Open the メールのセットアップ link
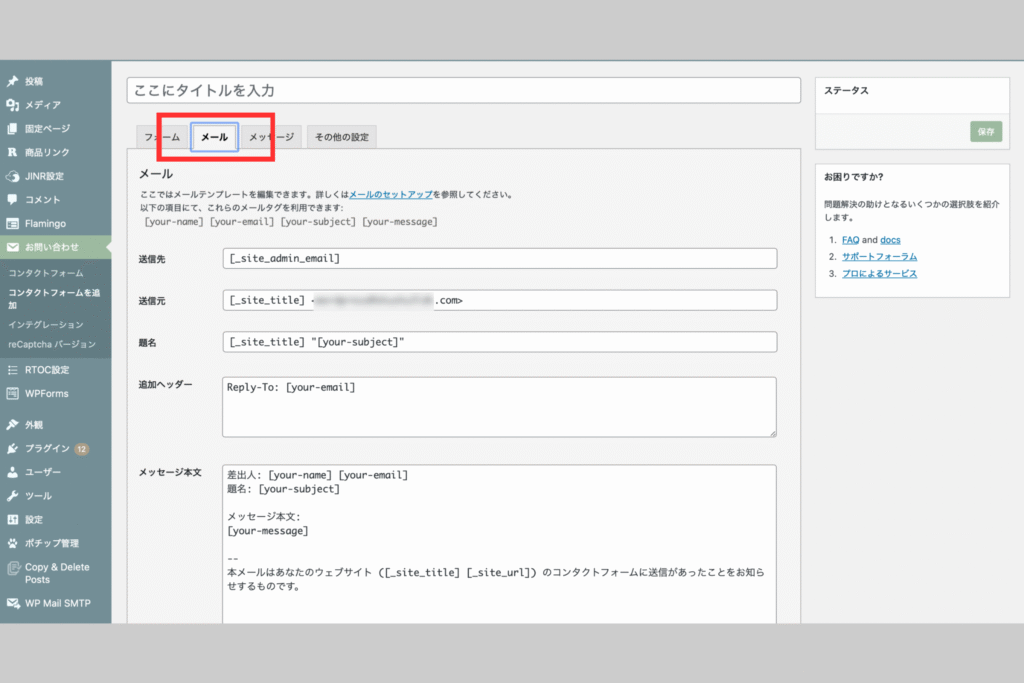 tap(389, 194)
